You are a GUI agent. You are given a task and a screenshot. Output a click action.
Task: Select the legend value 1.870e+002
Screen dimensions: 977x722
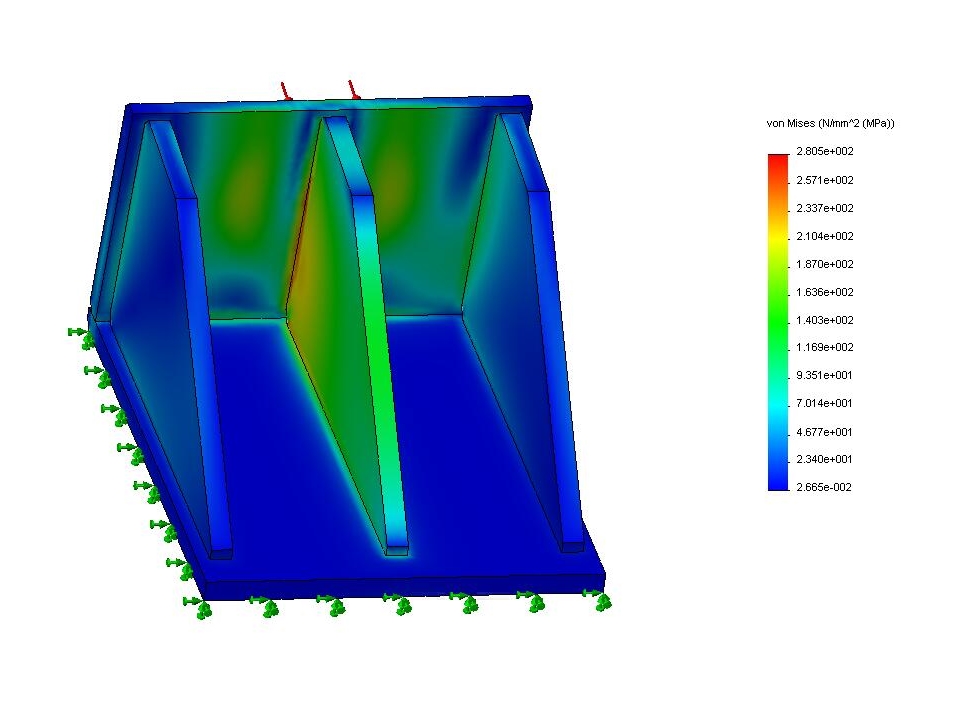pos(824,264)
